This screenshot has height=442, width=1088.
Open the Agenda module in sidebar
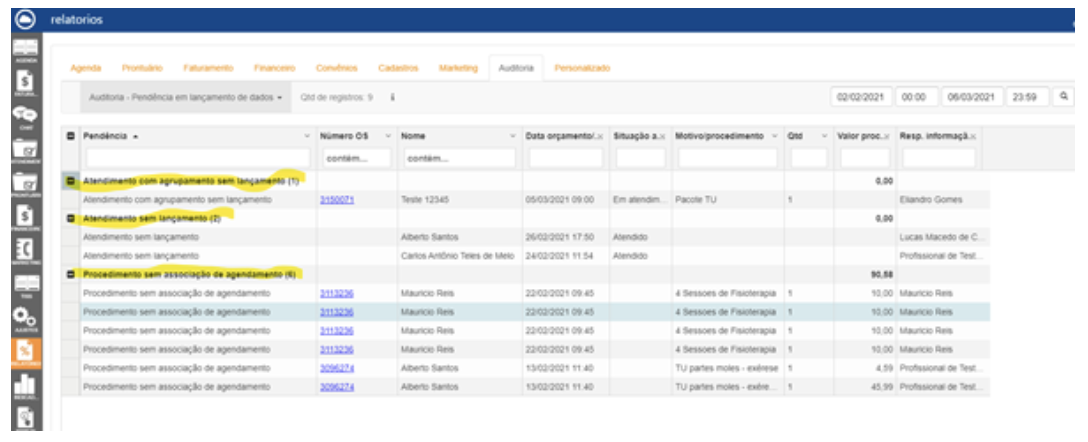(25, 50)
